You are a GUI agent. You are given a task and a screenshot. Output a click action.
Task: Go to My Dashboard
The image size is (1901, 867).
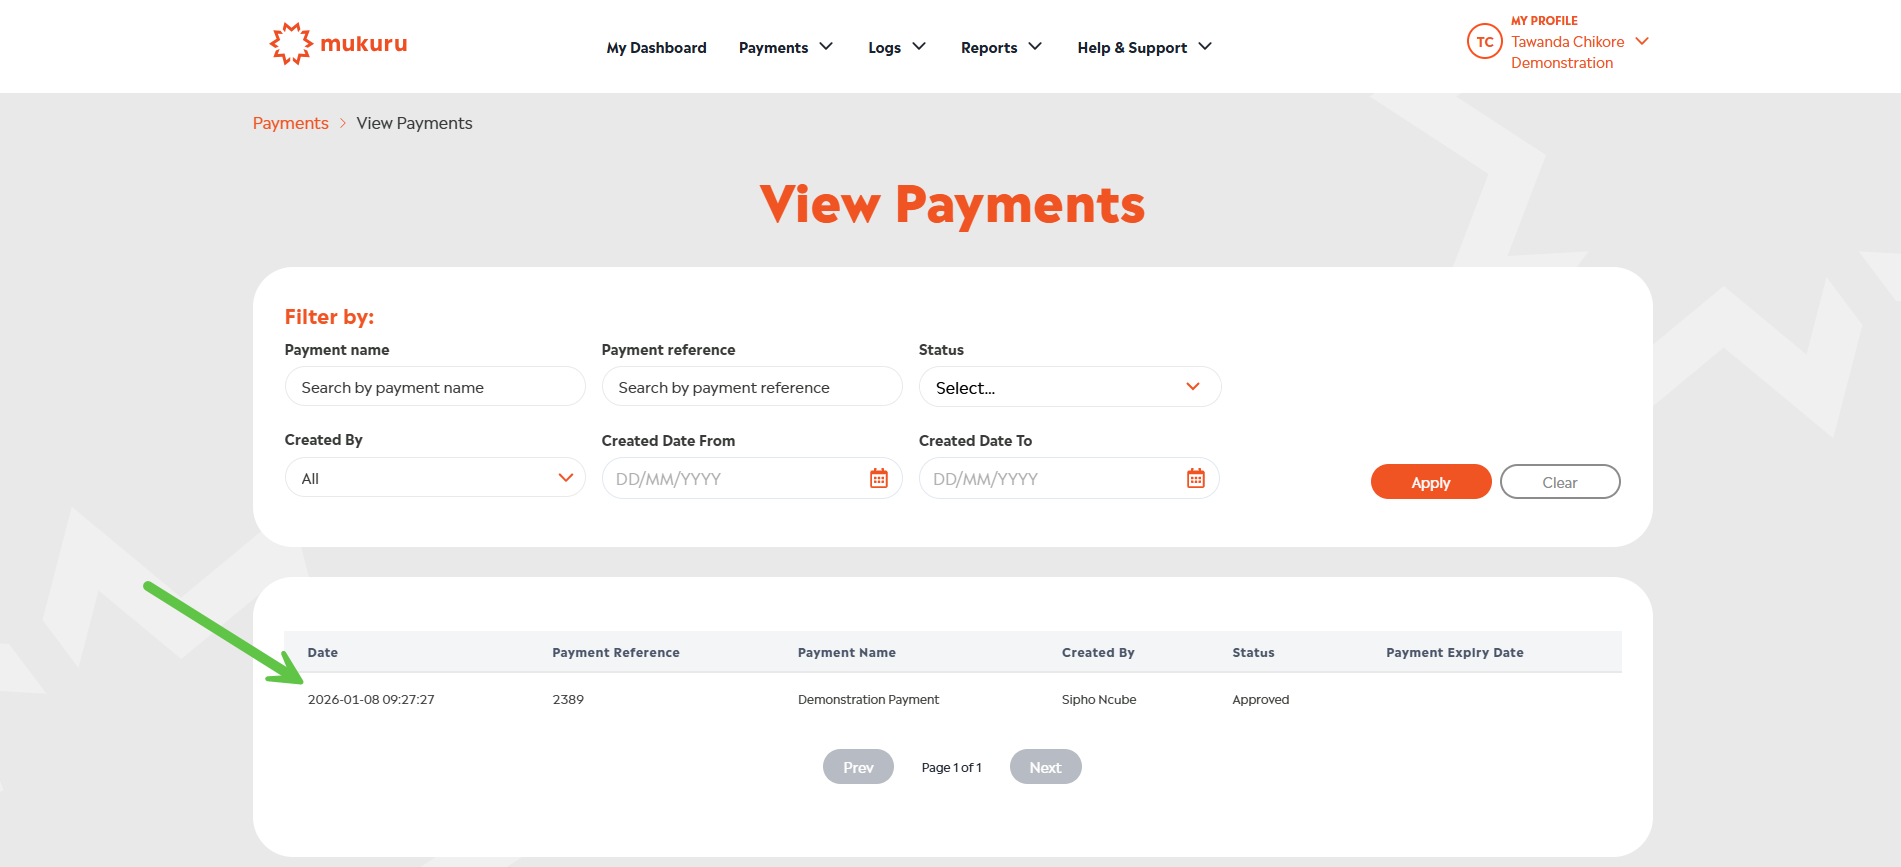point(656,47)
